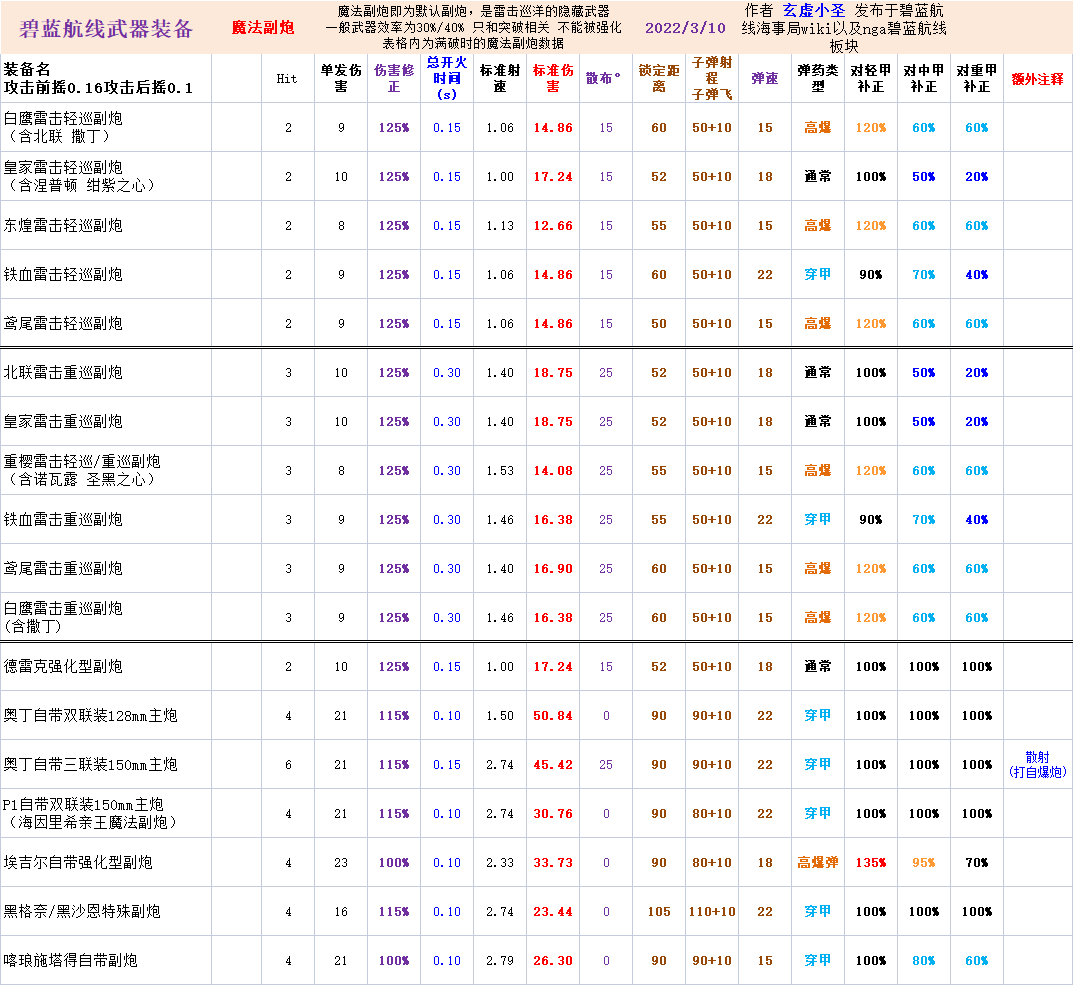Click the date 2022/3/10

click(685, 28)
